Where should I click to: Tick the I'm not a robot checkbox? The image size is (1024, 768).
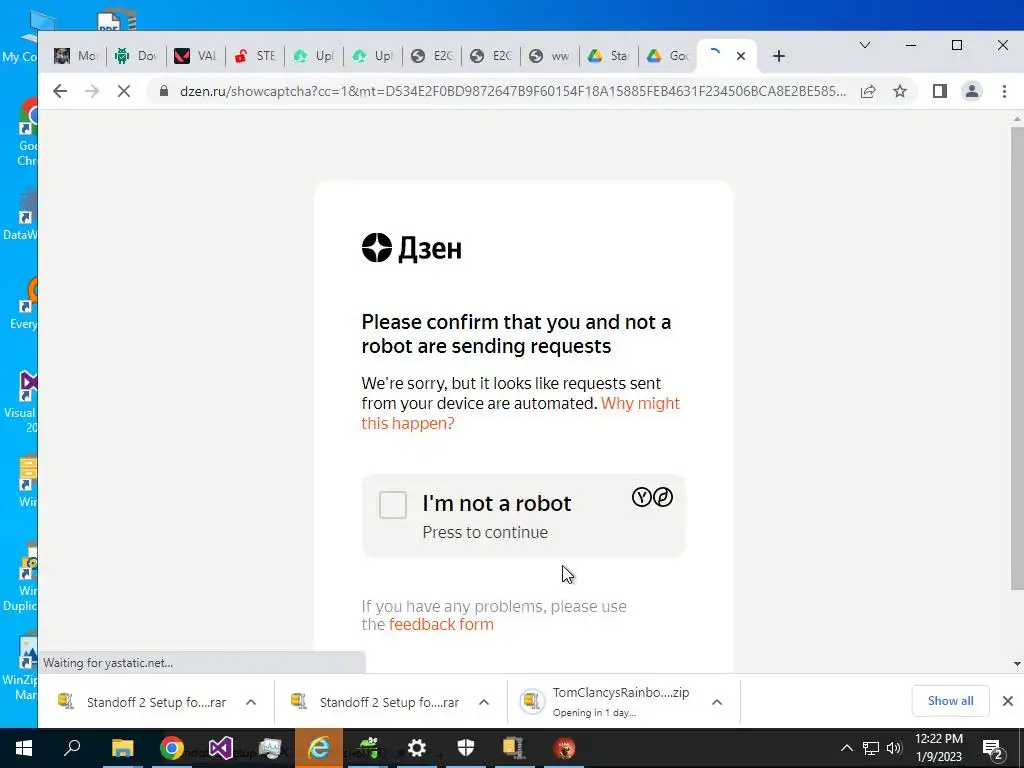[x=392, y=505]
